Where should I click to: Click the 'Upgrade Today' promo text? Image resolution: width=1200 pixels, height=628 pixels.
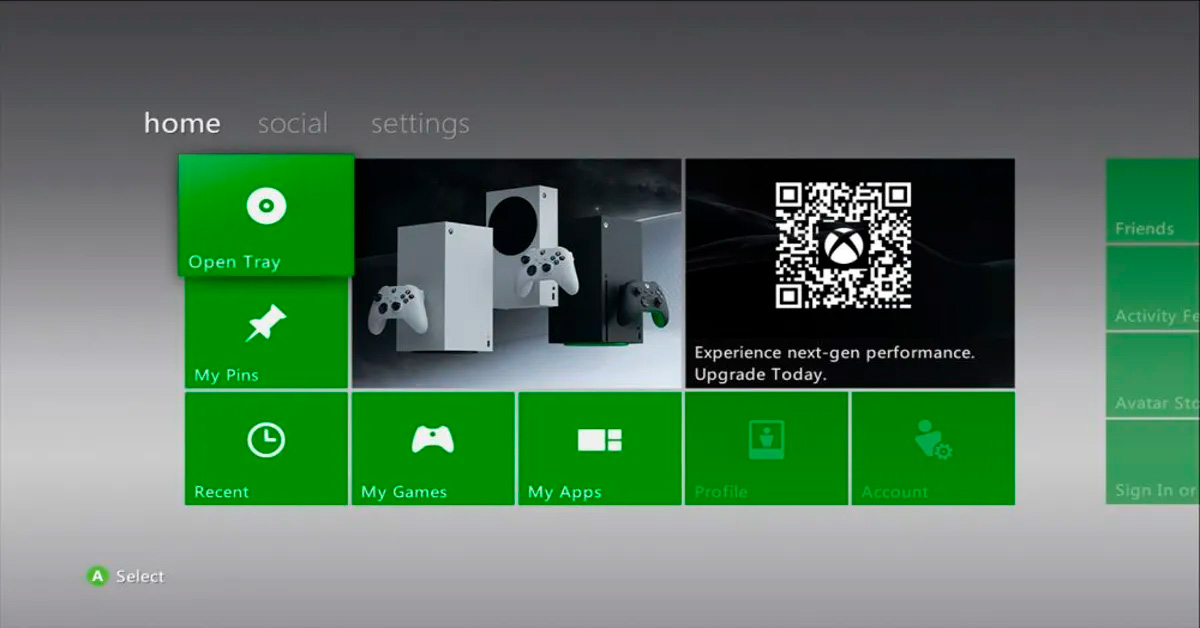pyautogui.click(x=760, y=376)
